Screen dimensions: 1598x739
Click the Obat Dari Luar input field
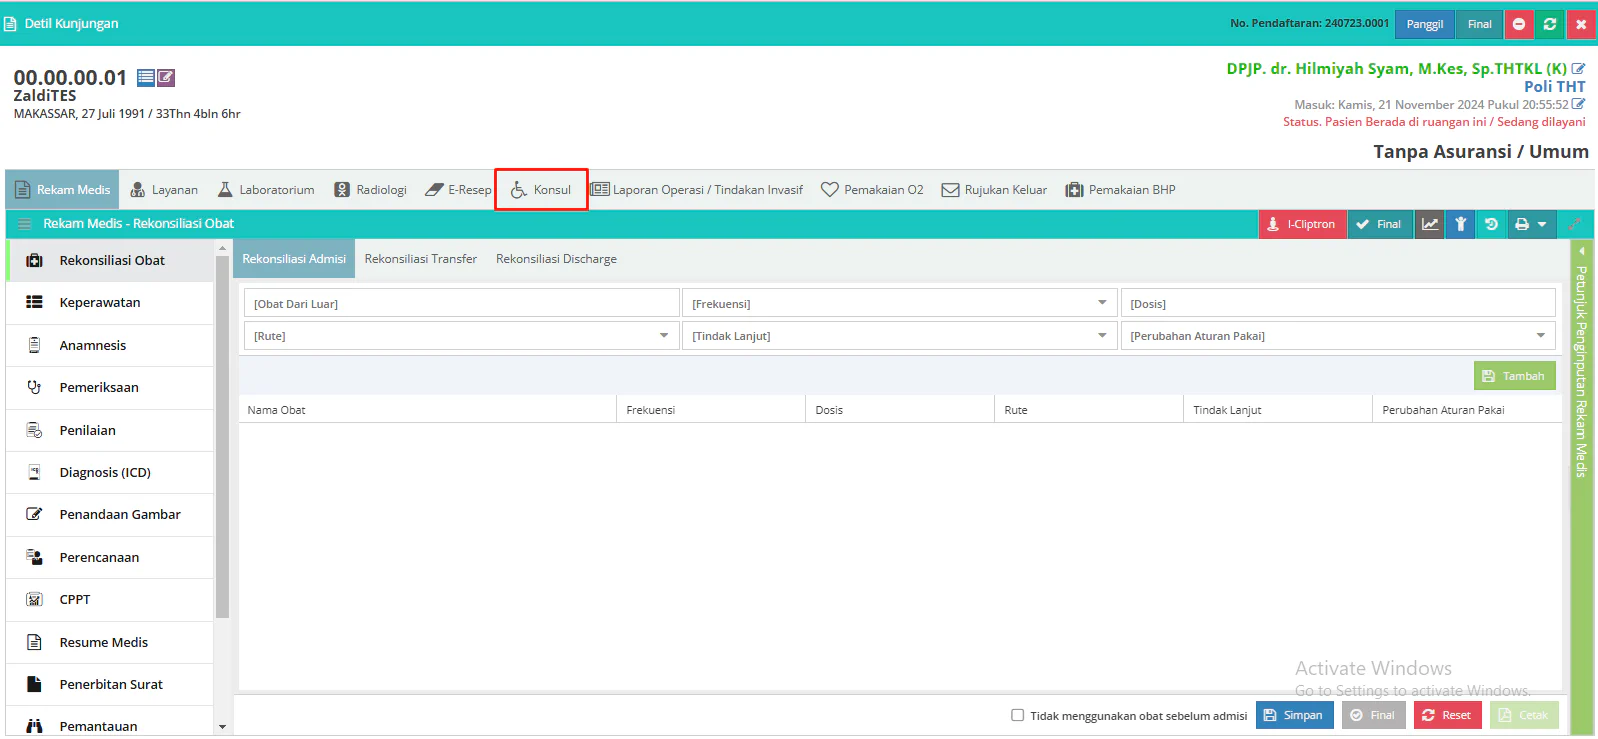click(460, 303)
